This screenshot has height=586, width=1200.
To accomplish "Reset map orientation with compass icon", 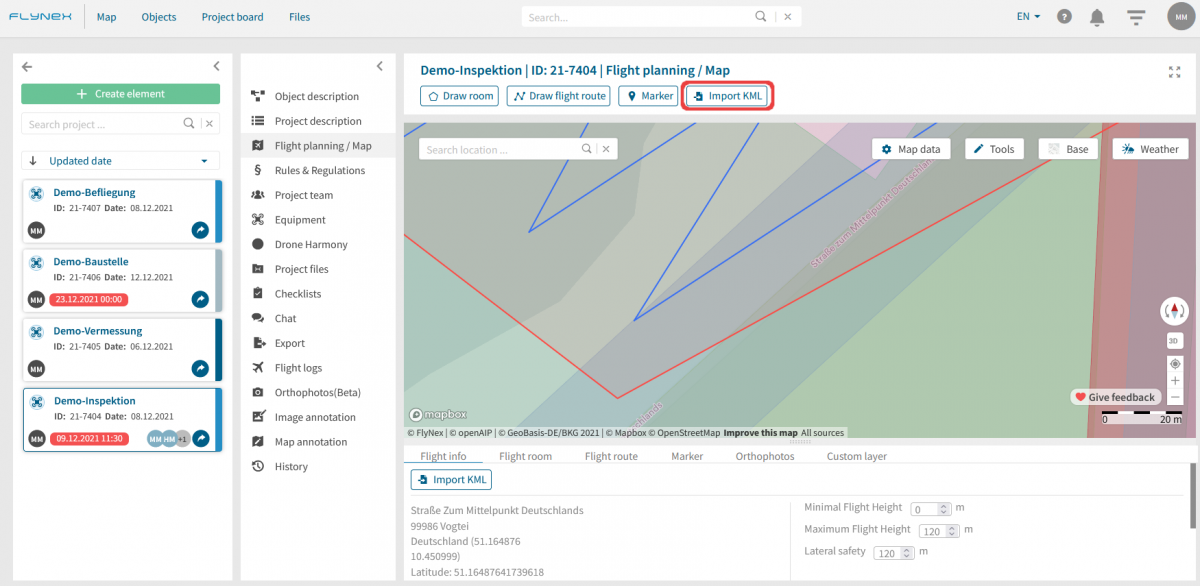I will coord(1174,311).
